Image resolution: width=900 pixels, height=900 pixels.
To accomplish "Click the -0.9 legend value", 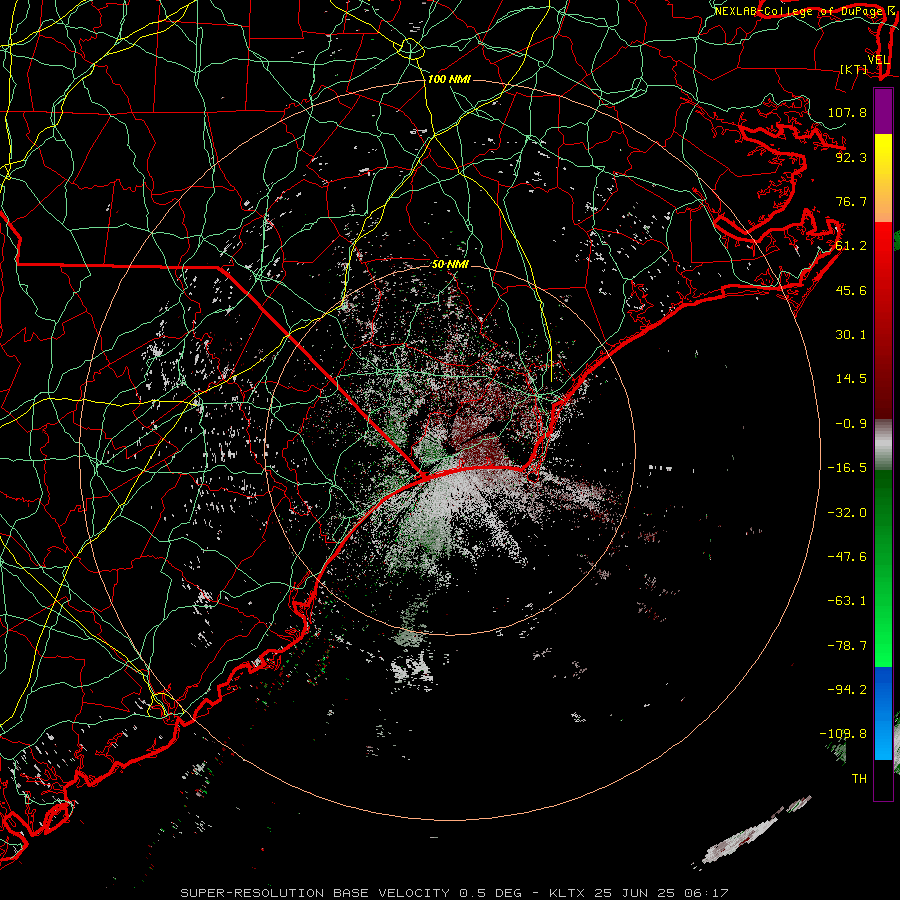I will point(851,424).
